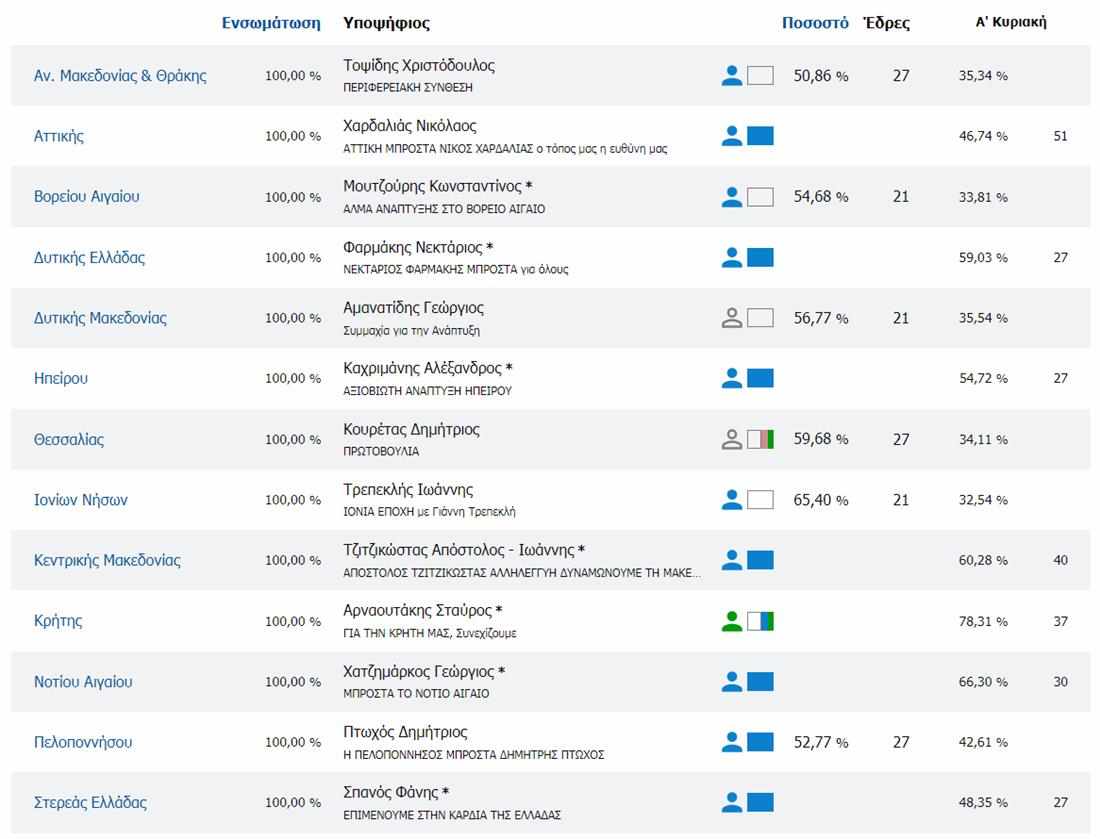Click the blue person icon in the Αττικής row
The height and width of the screenshot is (839, 1100).
pyautogui.click(x=732, y=136)
